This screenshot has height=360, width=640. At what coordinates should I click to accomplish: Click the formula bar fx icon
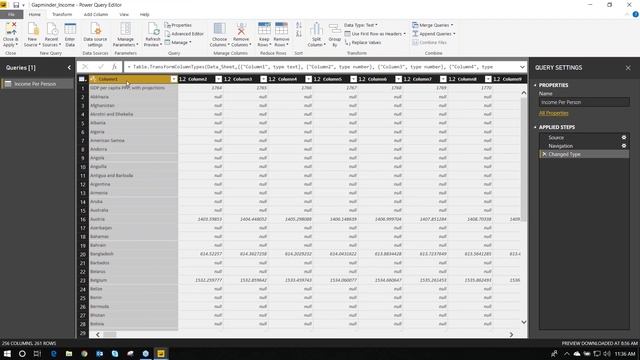coord(115,67)
